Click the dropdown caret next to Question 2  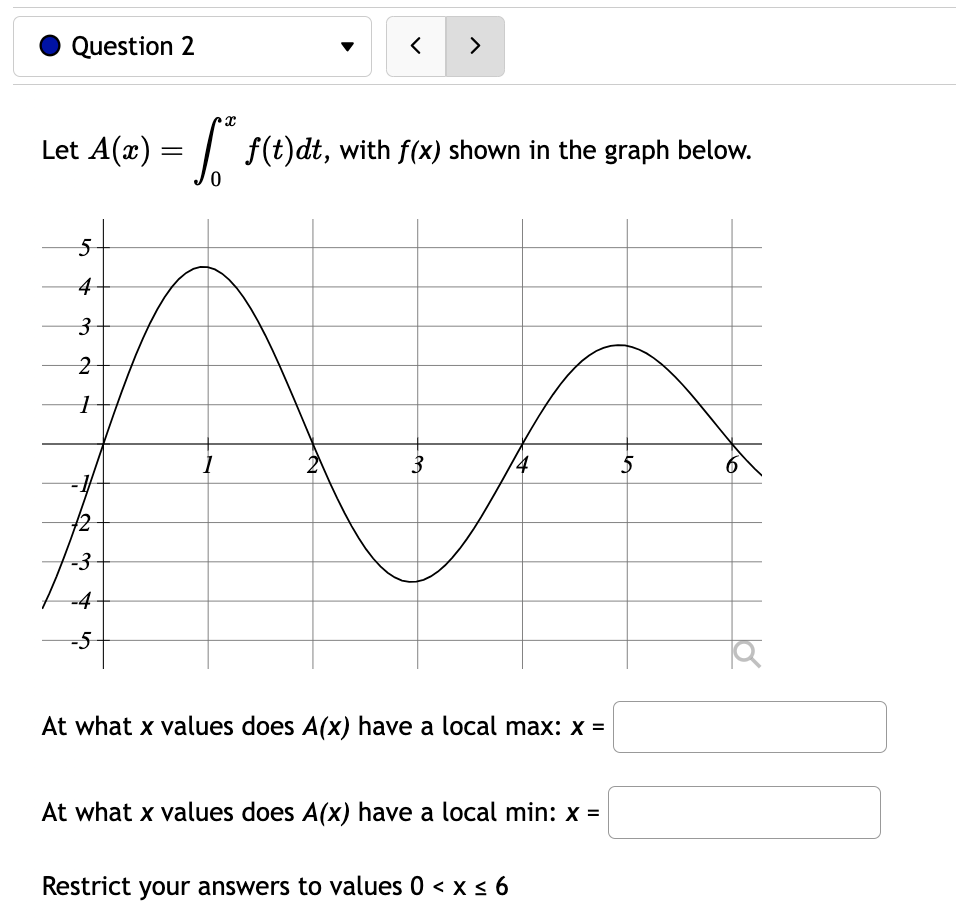tap(345, 46)
